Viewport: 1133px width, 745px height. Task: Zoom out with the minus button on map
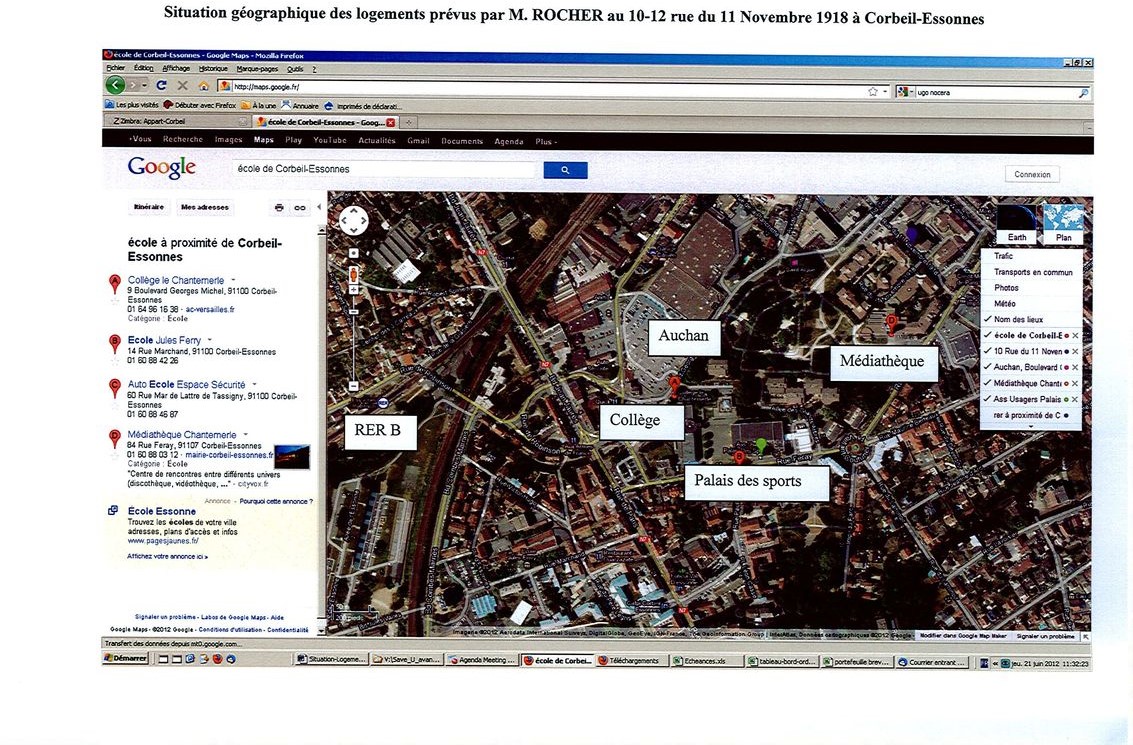pyautogui.click(x=353, y=386)
